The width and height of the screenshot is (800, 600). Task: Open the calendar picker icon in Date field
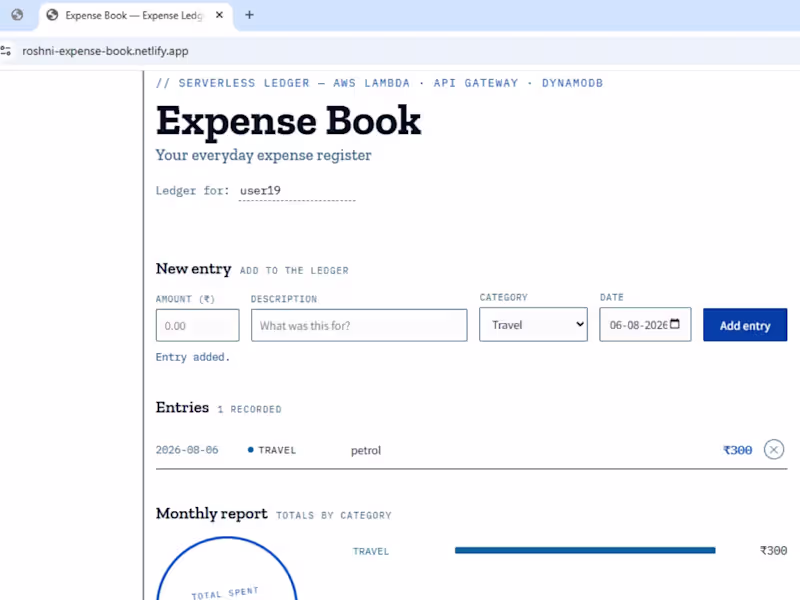(674, 324)
